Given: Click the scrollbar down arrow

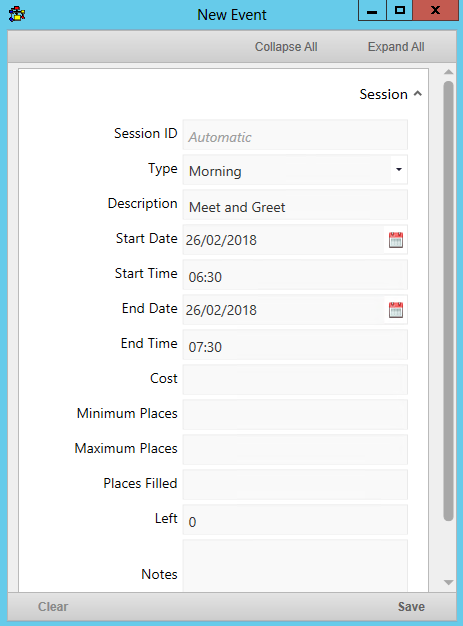Looking at the screenshot, I should [448, 582].
